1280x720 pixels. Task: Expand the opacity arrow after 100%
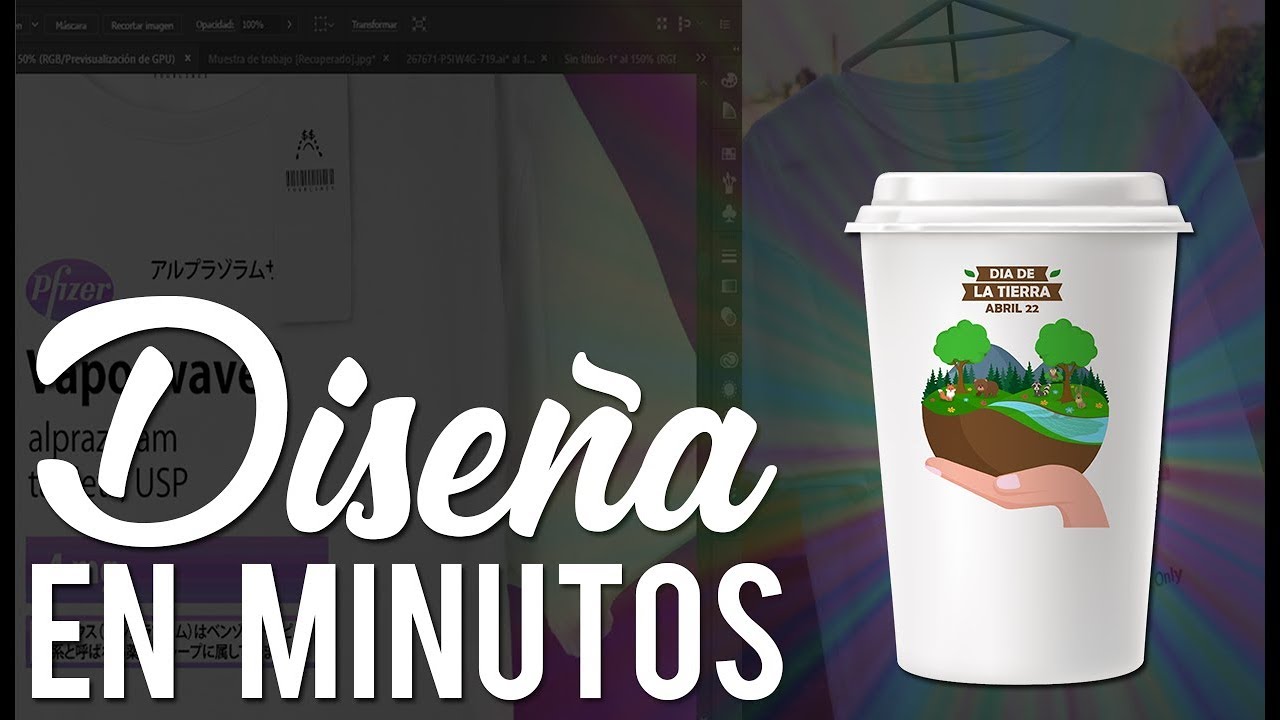coord(290,24)
